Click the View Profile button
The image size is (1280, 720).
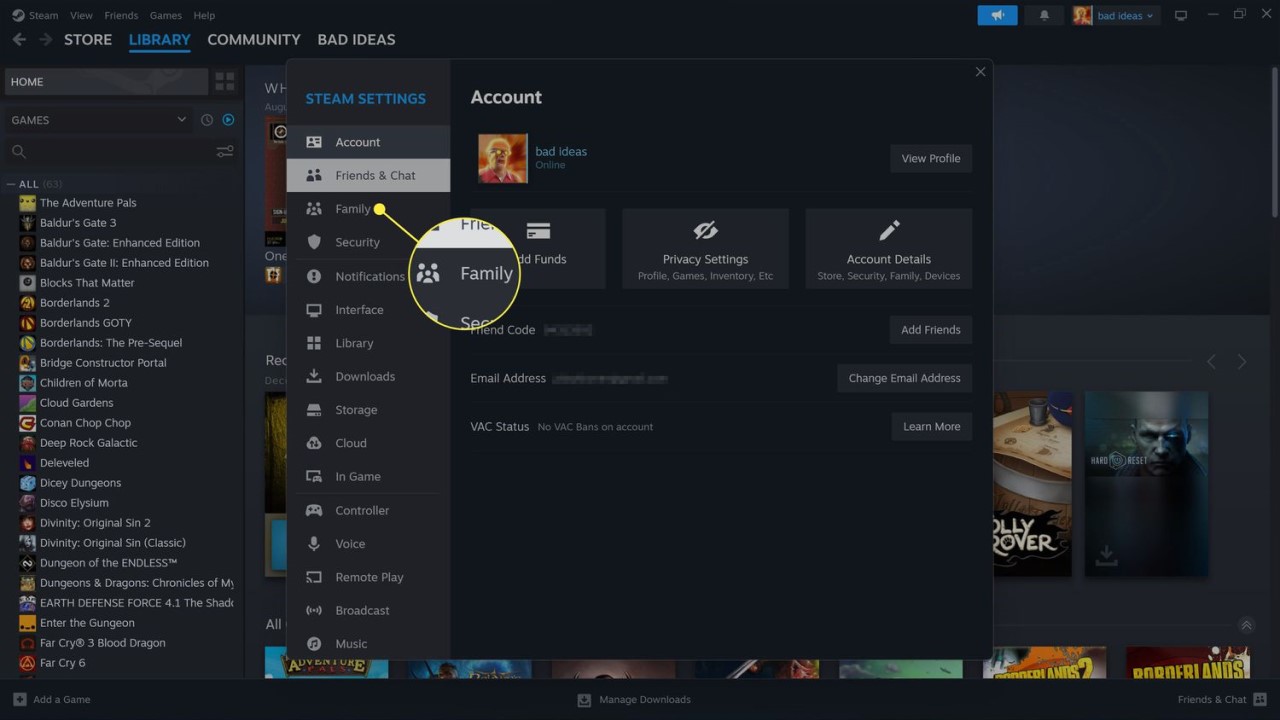click(x=930, y=158)
